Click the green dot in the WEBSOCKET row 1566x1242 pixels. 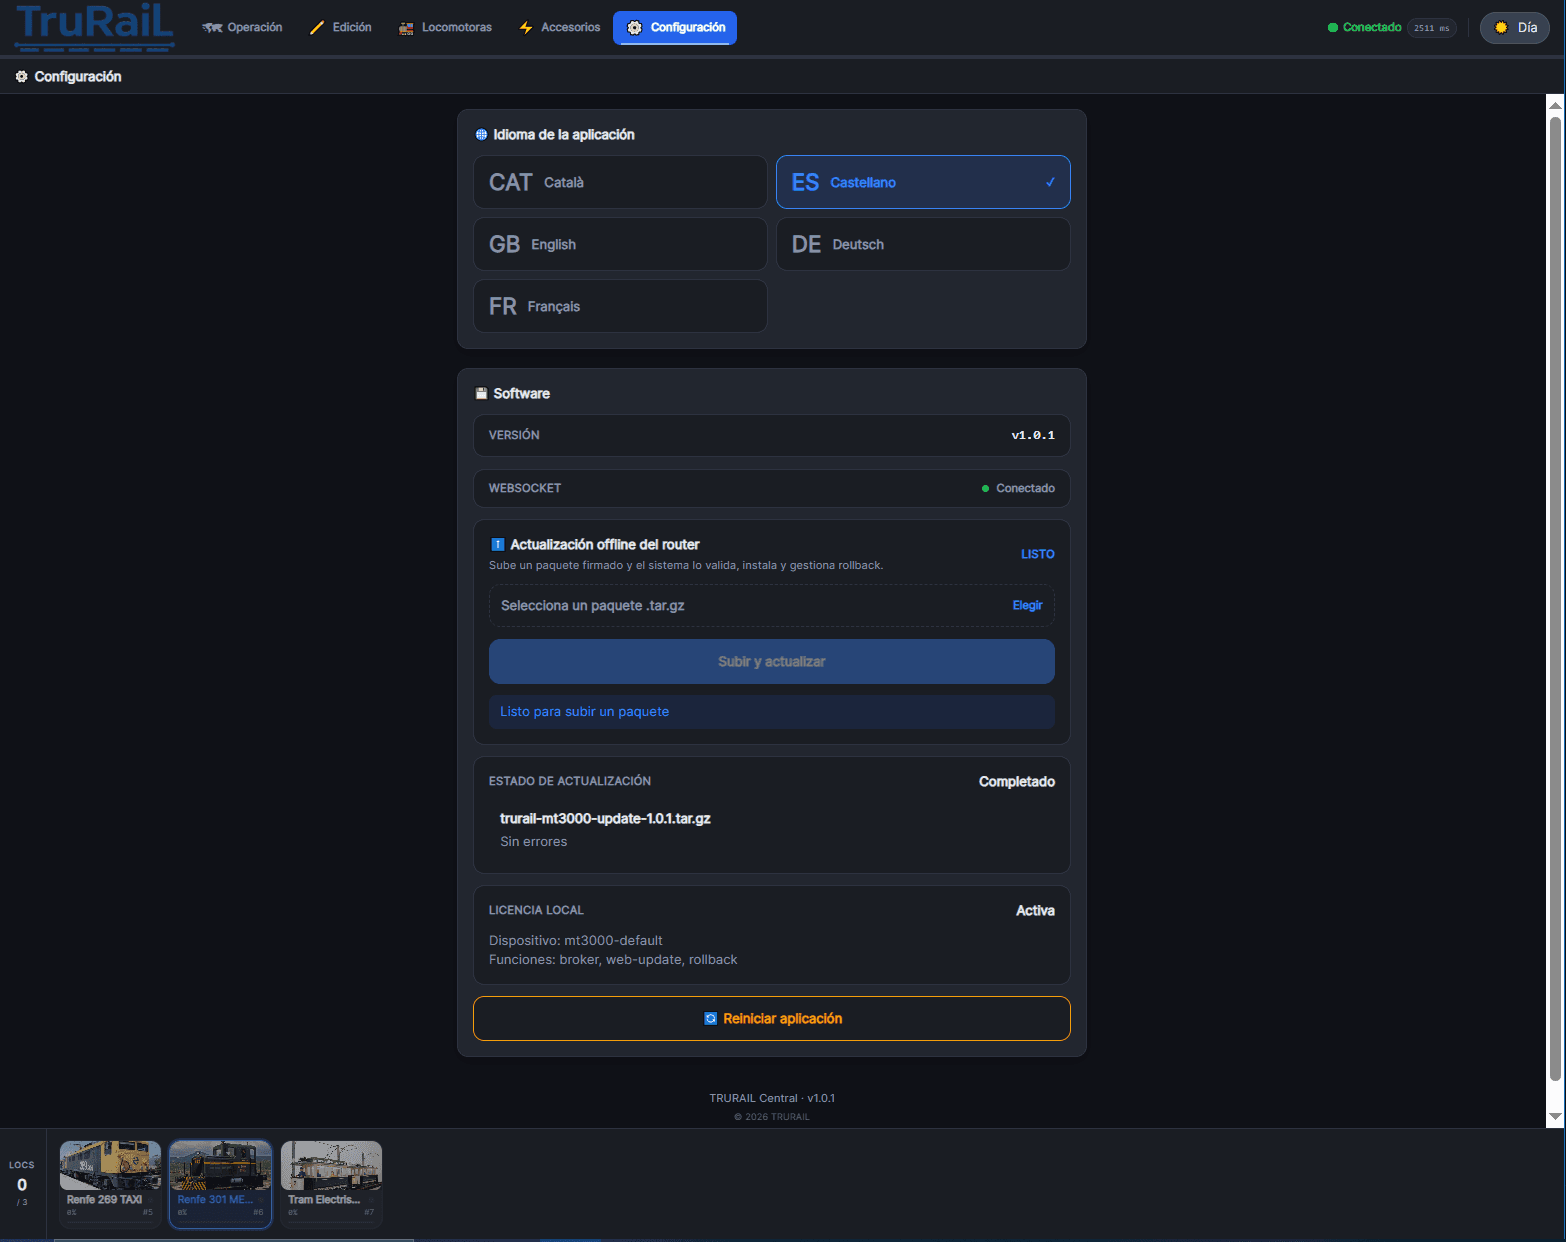tap(986, 489)
